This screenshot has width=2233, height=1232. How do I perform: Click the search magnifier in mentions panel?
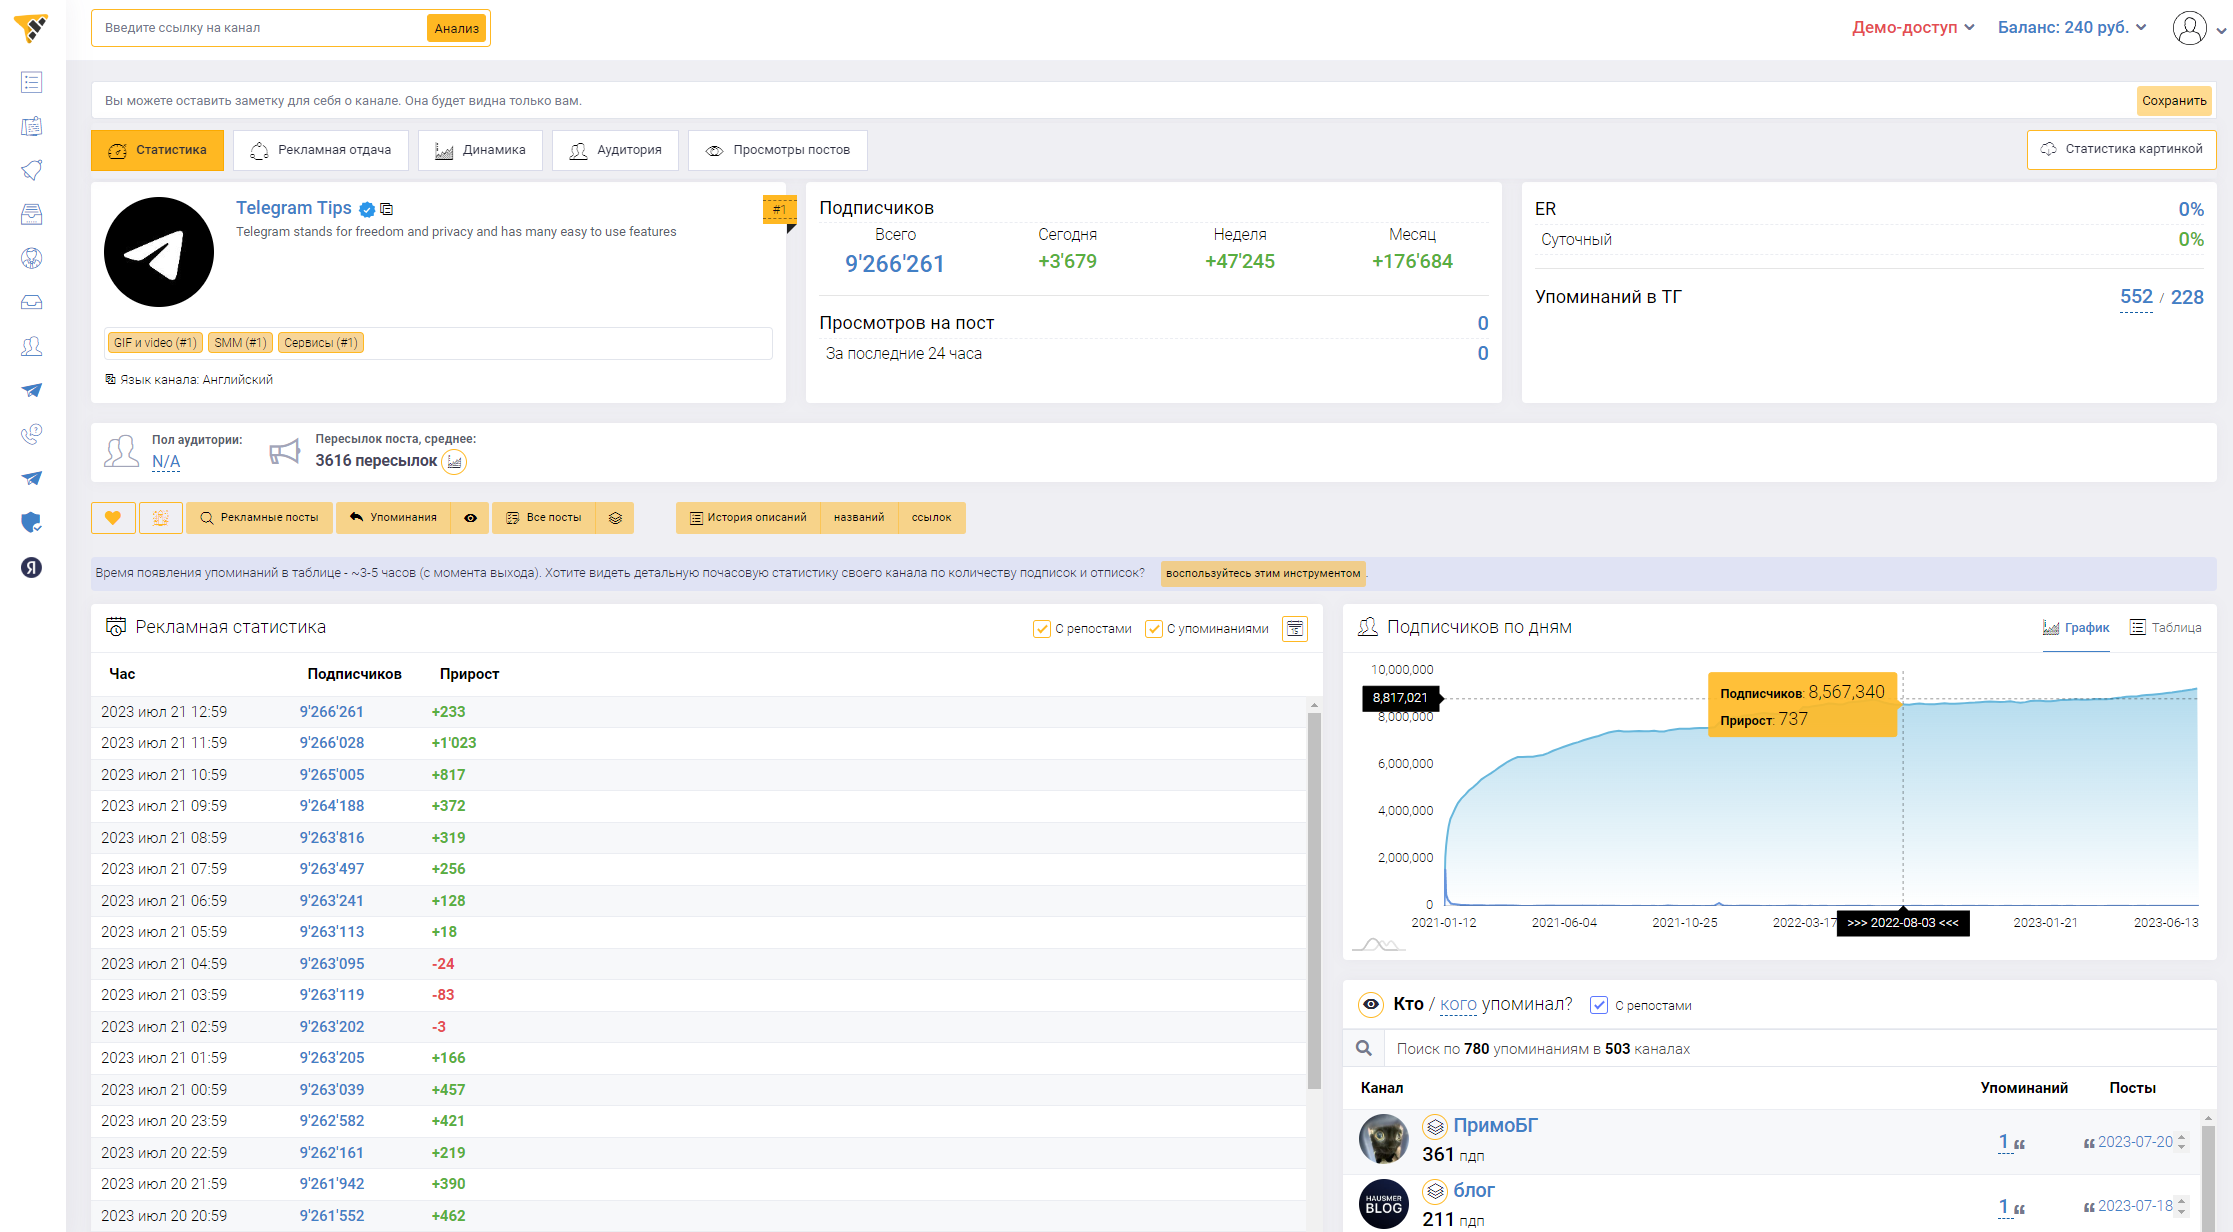(1364, 1048)
